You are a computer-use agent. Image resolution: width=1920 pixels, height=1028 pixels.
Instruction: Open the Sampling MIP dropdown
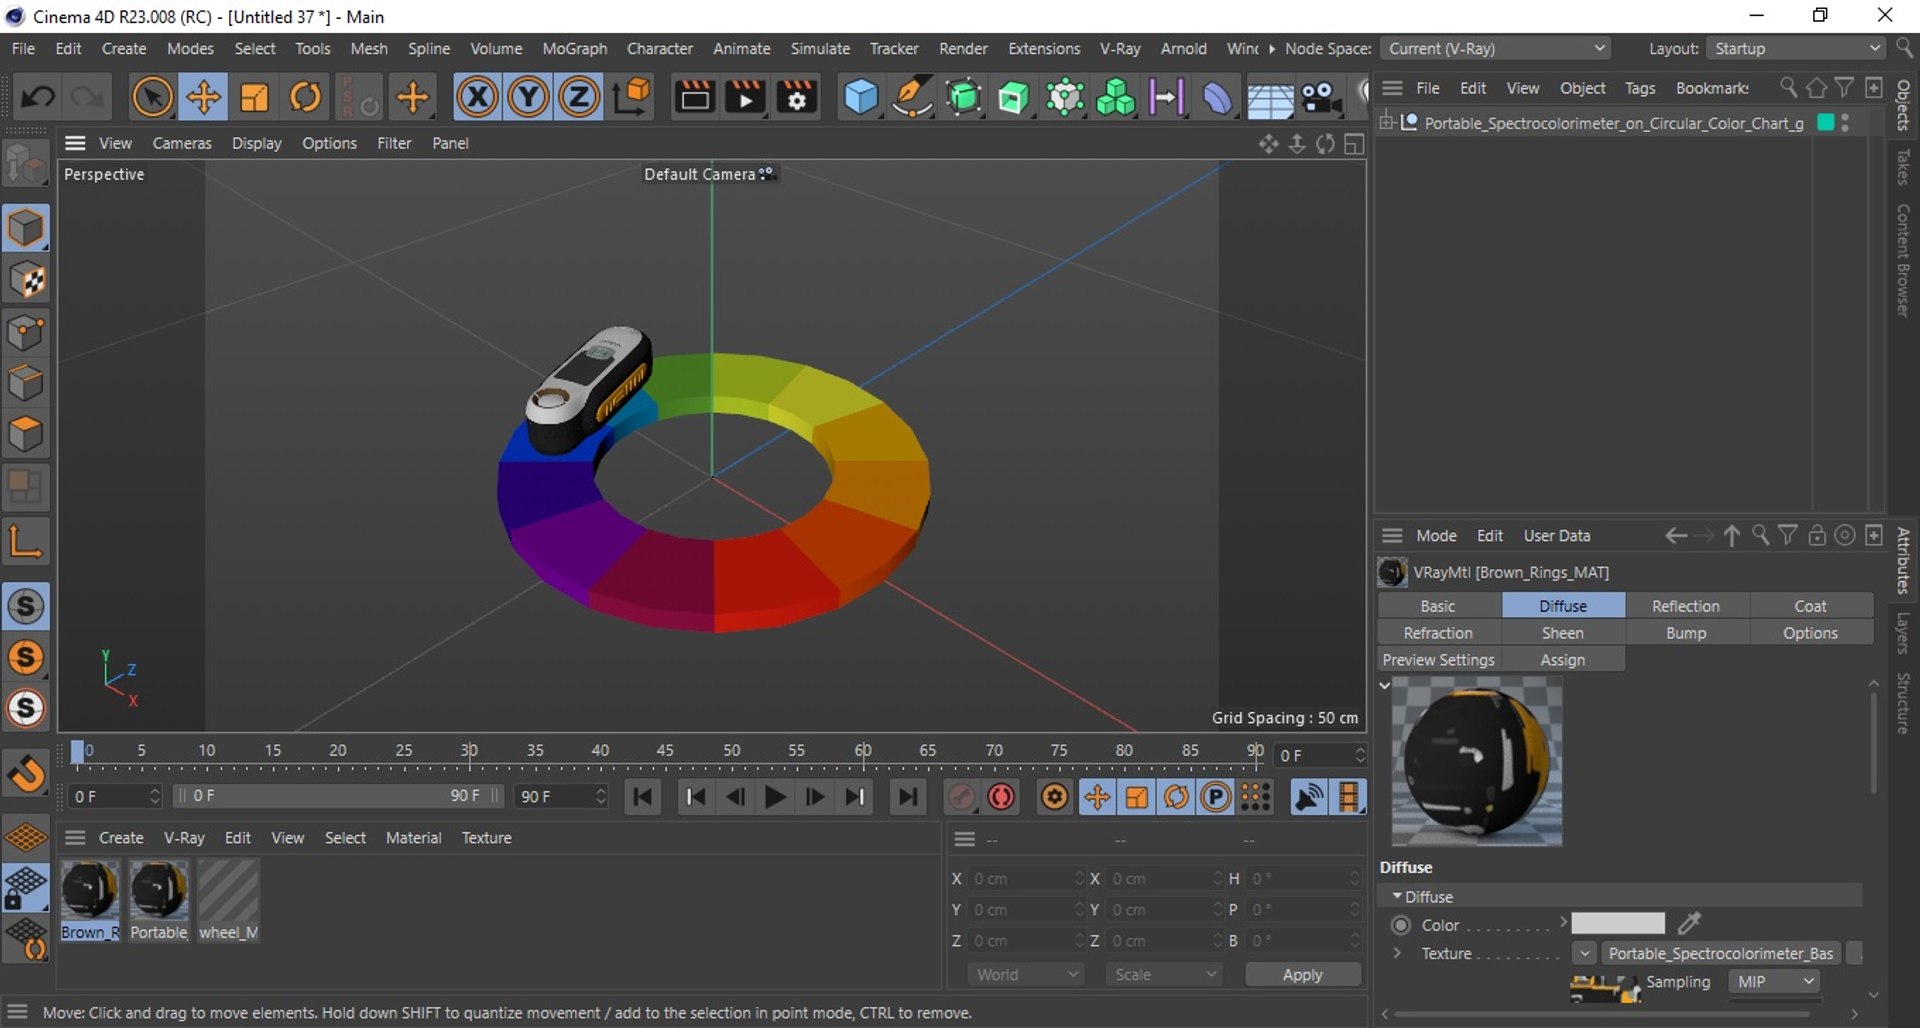pos(1775,982)
